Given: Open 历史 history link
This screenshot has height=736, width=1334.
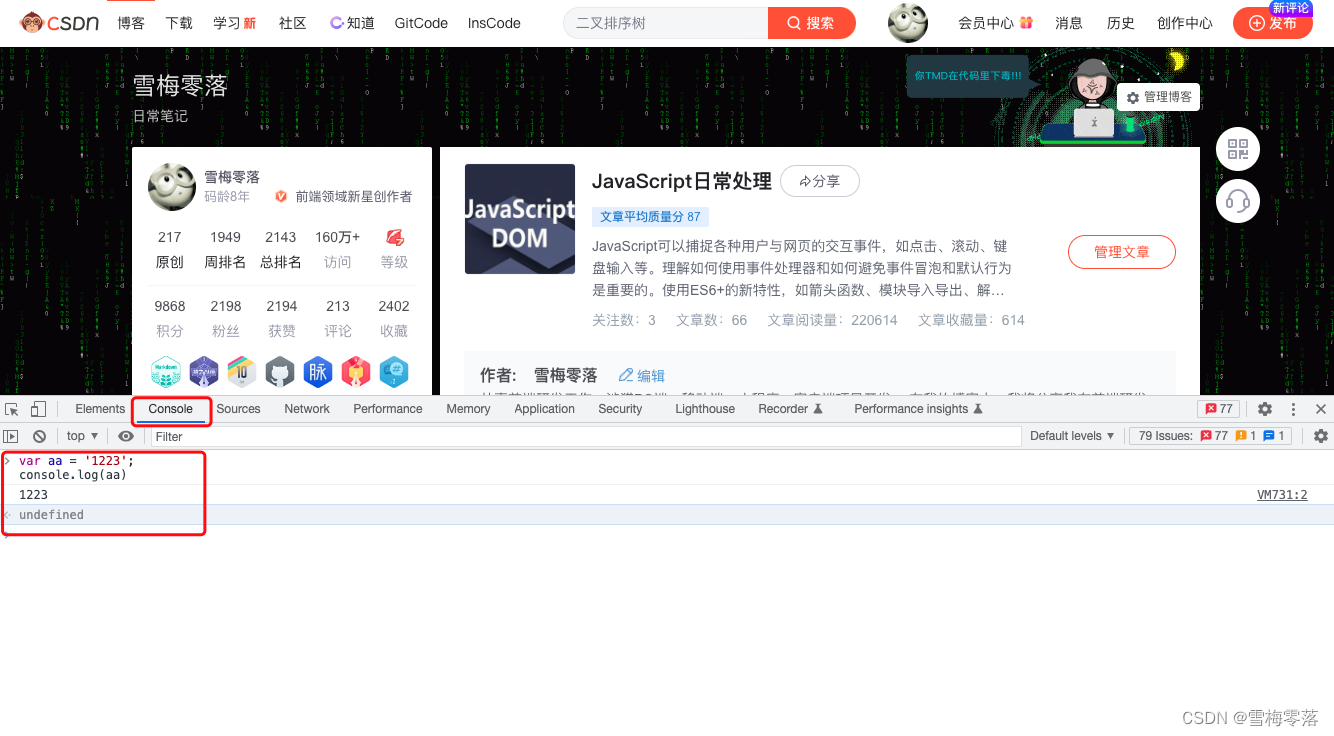Looking at the screenshot, I should 1121,23.
